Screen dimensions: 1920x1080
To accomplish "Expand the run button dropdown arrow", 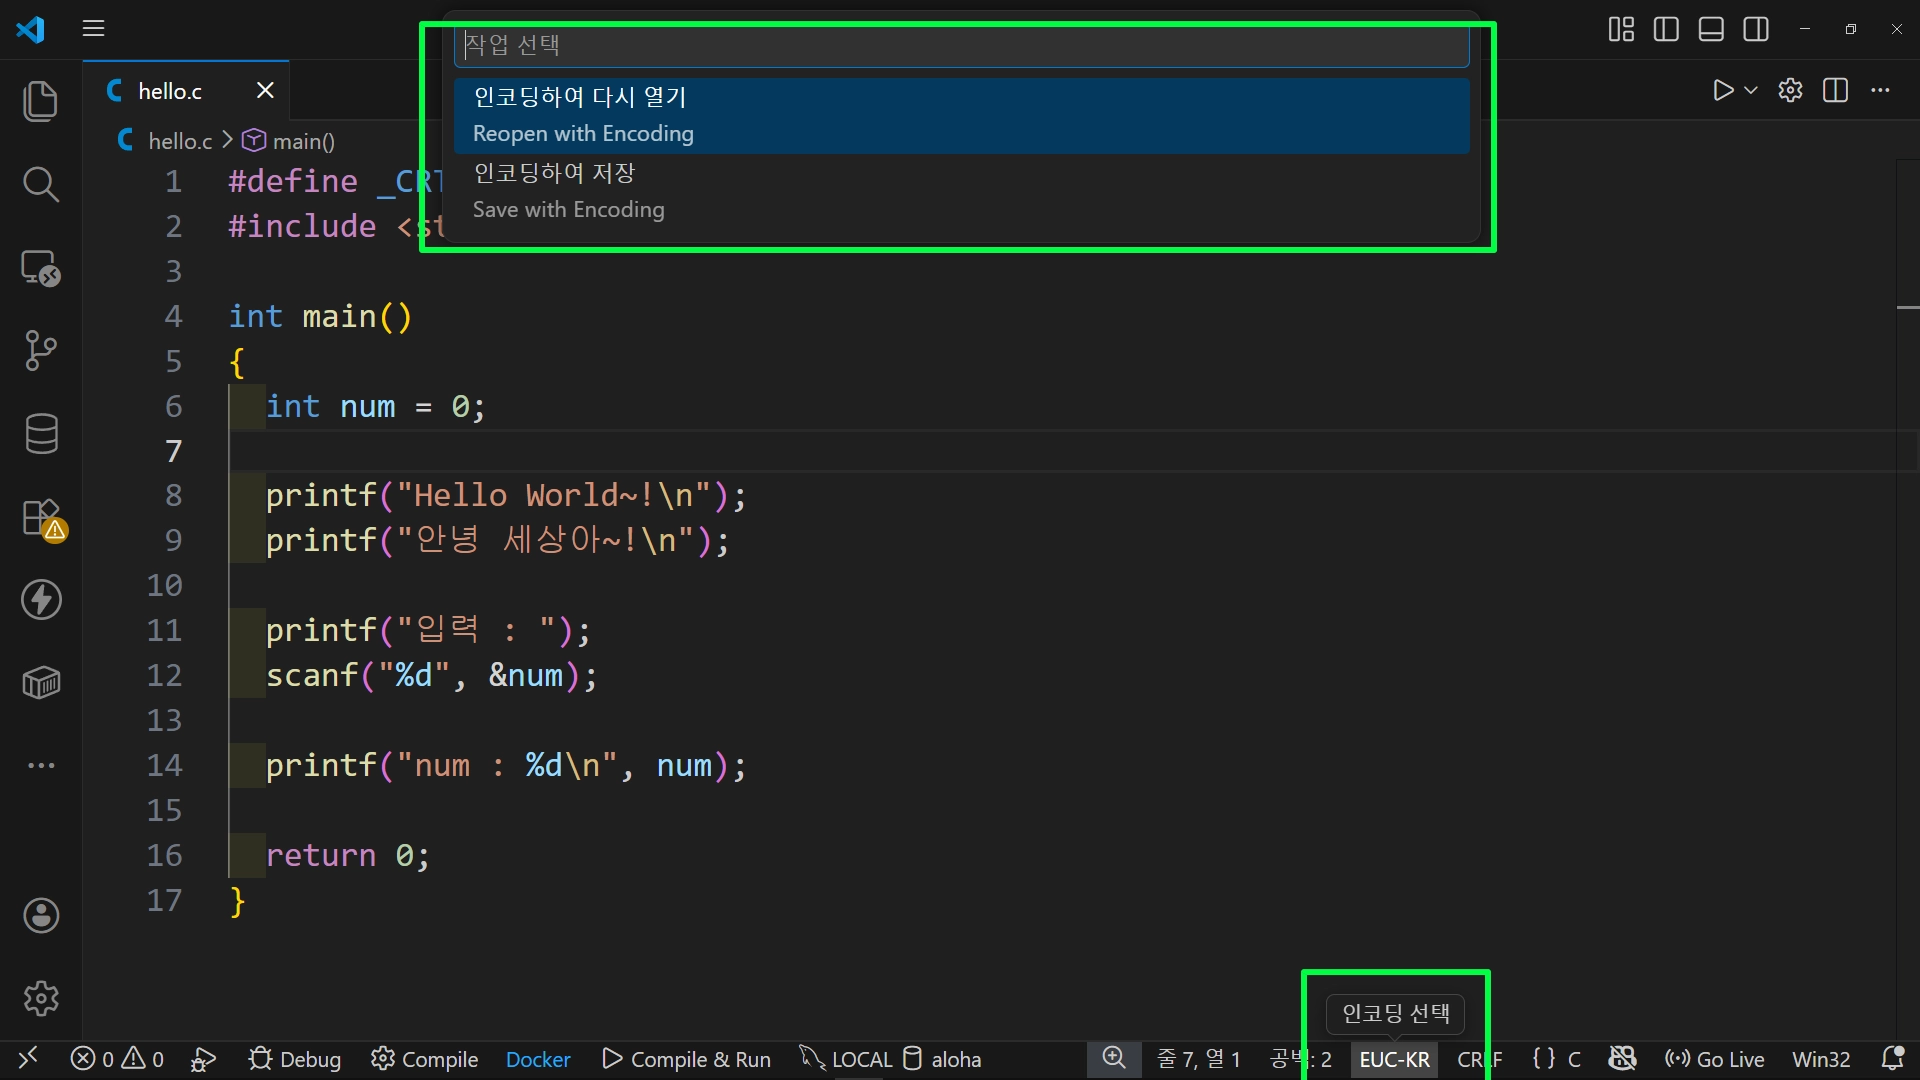I will (x=1751, y=90).
